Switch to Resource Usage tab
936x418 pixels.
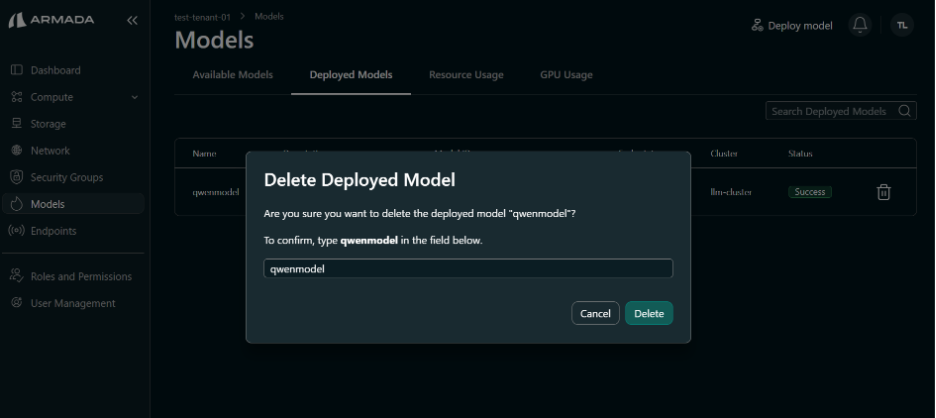pyautogui.click(x=466, y=75)
